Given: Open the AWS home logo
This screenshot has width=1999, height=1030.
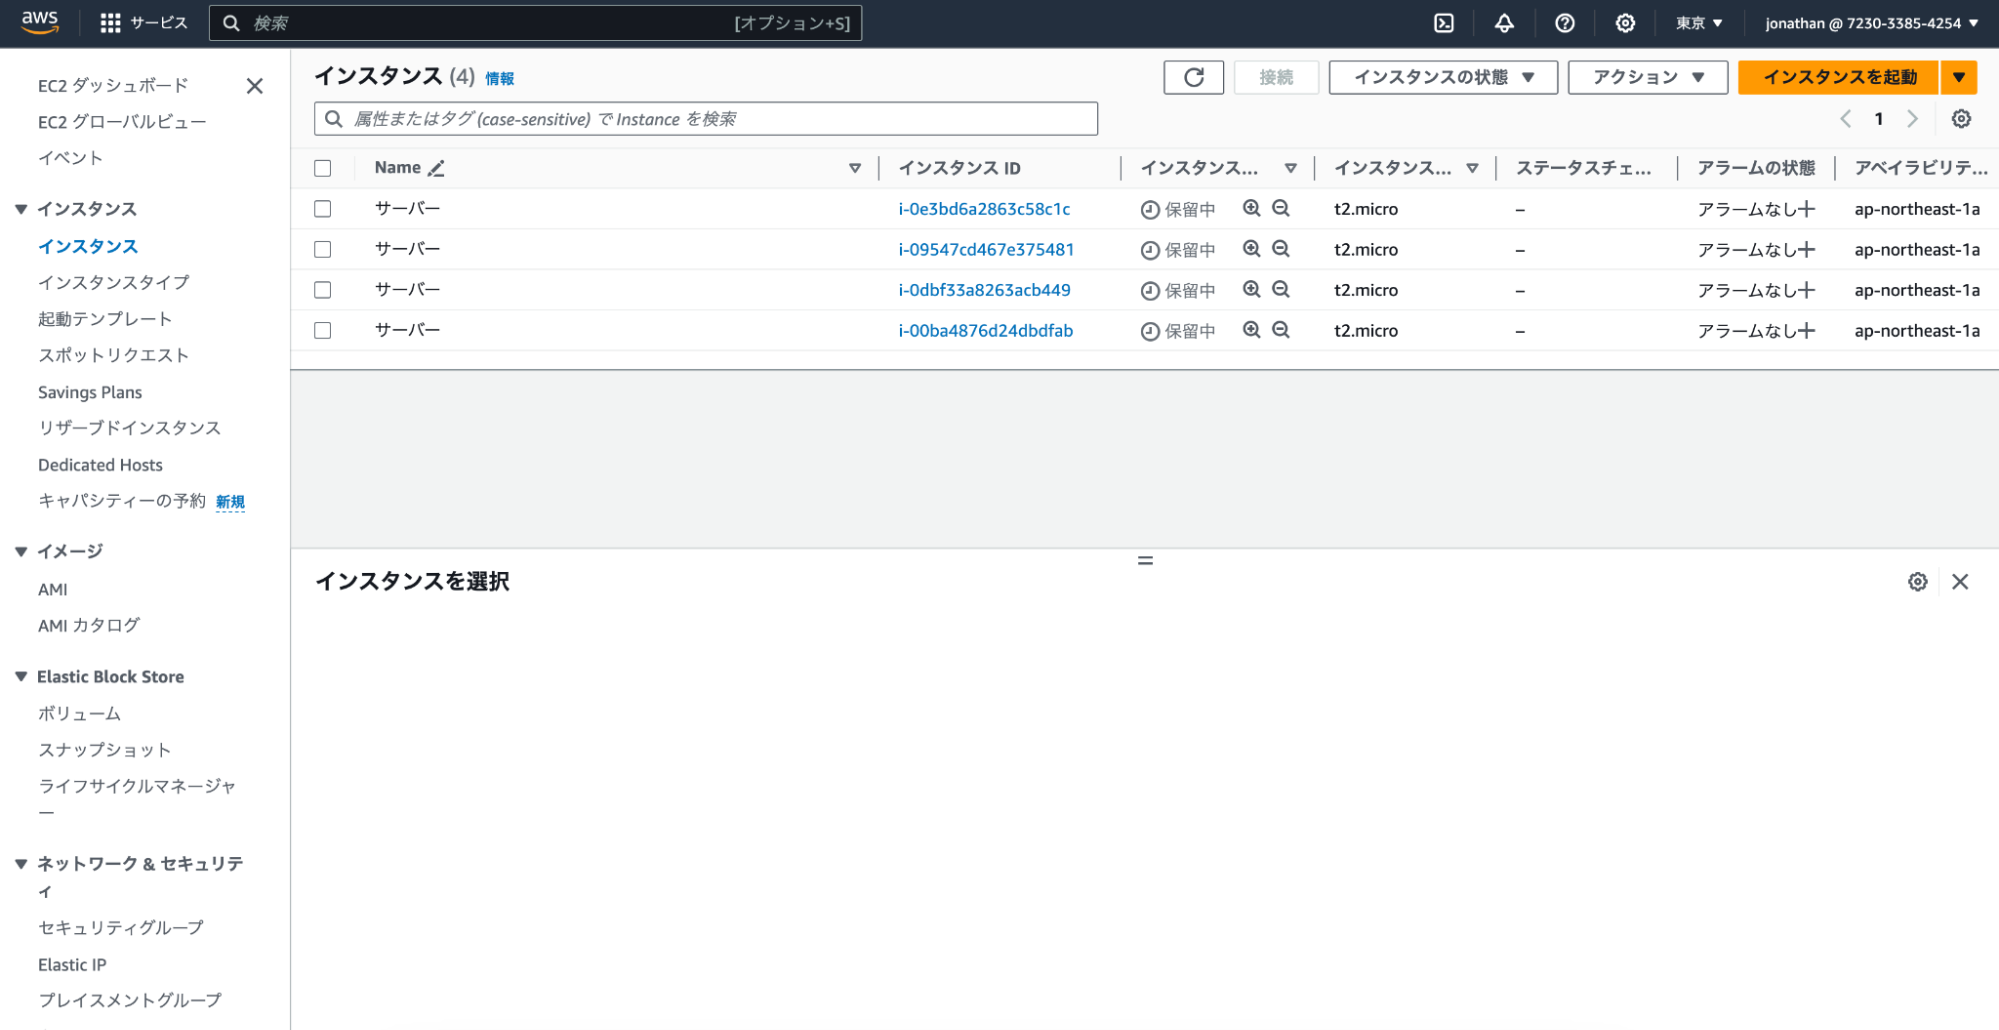Looking at the screenshot, I should tap(40, 22).
